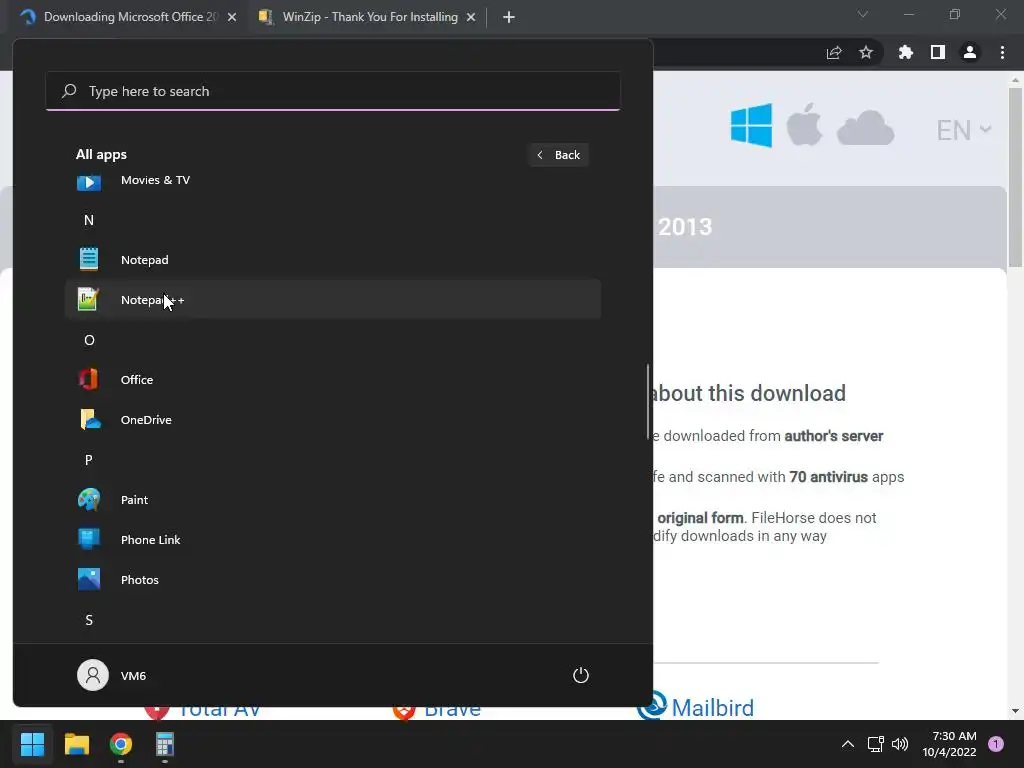Open the Calculator taskbar icon

165,744
